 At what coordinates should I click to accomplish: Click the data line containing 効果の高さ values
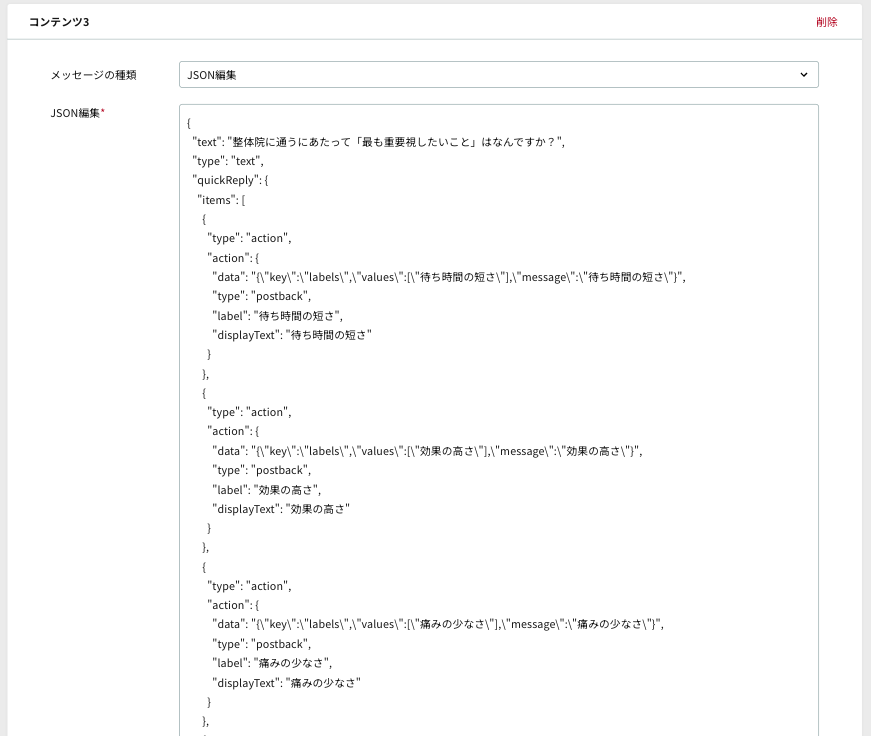pos(427,451)
